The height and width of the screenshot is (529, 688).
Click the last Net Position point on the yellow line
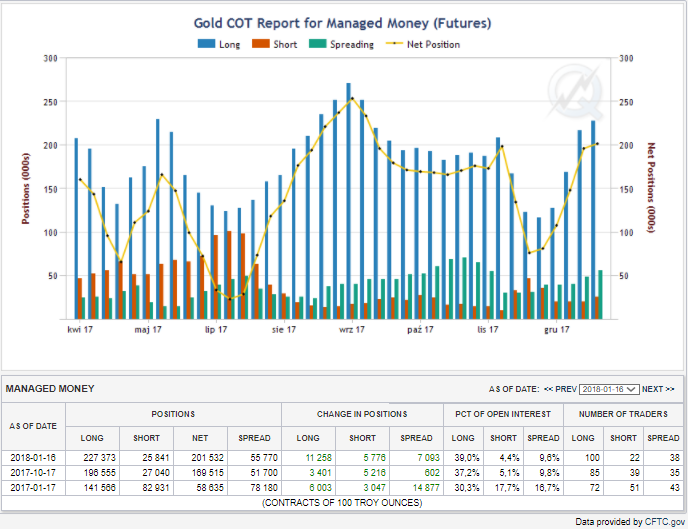point(597,143)
